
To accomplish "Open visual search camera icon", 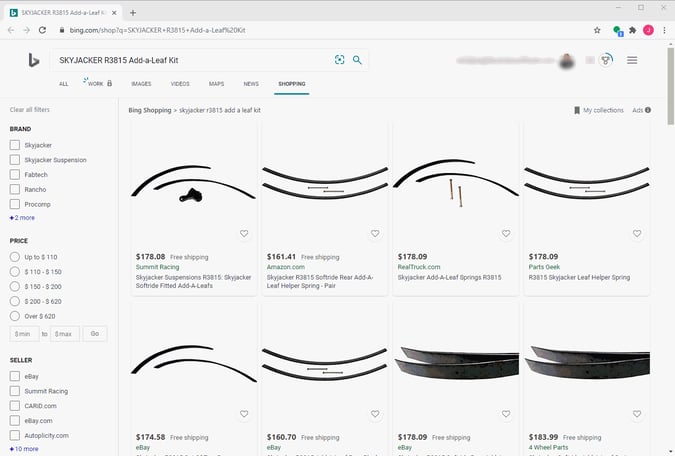I will click(x=339, y=60).
